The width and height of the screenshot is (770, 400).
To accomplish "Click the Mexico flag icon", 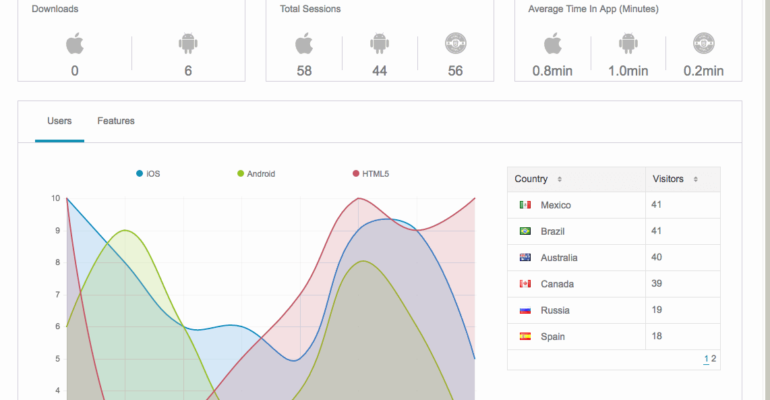I will click(525, 205).
